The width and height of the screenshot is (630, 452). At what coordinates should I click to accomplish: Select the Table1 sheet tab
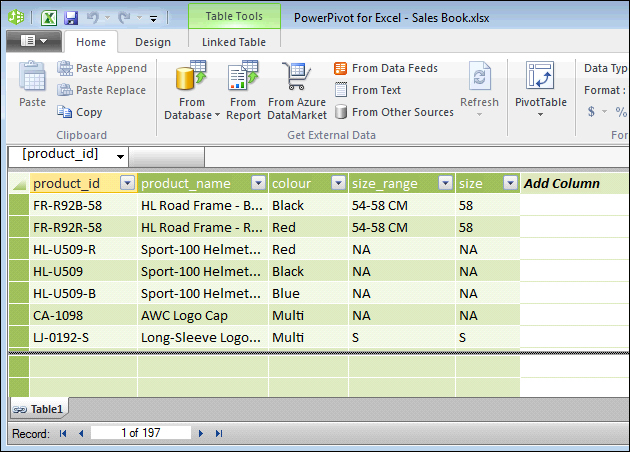(39, 409)
